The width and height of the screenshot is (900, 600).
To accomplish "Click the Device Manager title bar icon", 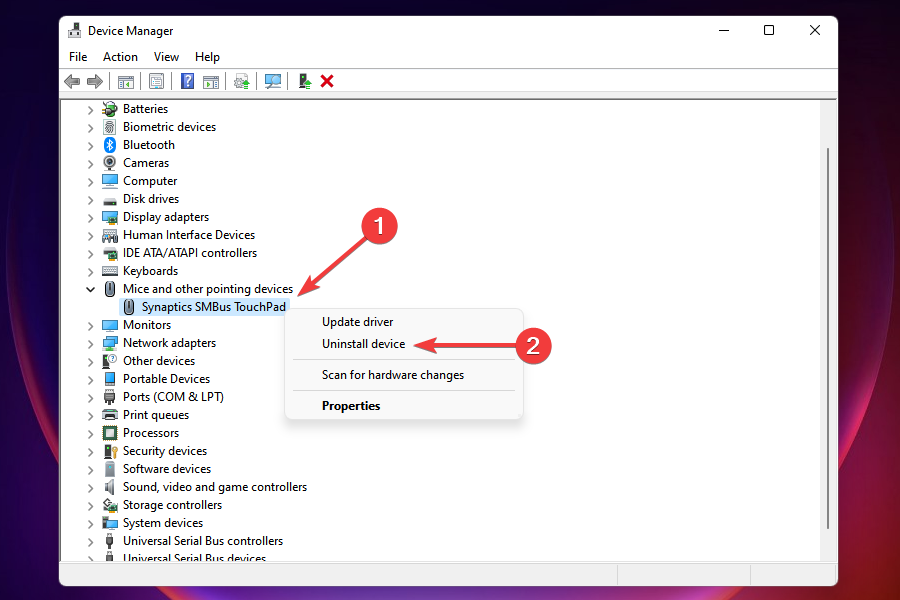I will click(x=75, y=30).
